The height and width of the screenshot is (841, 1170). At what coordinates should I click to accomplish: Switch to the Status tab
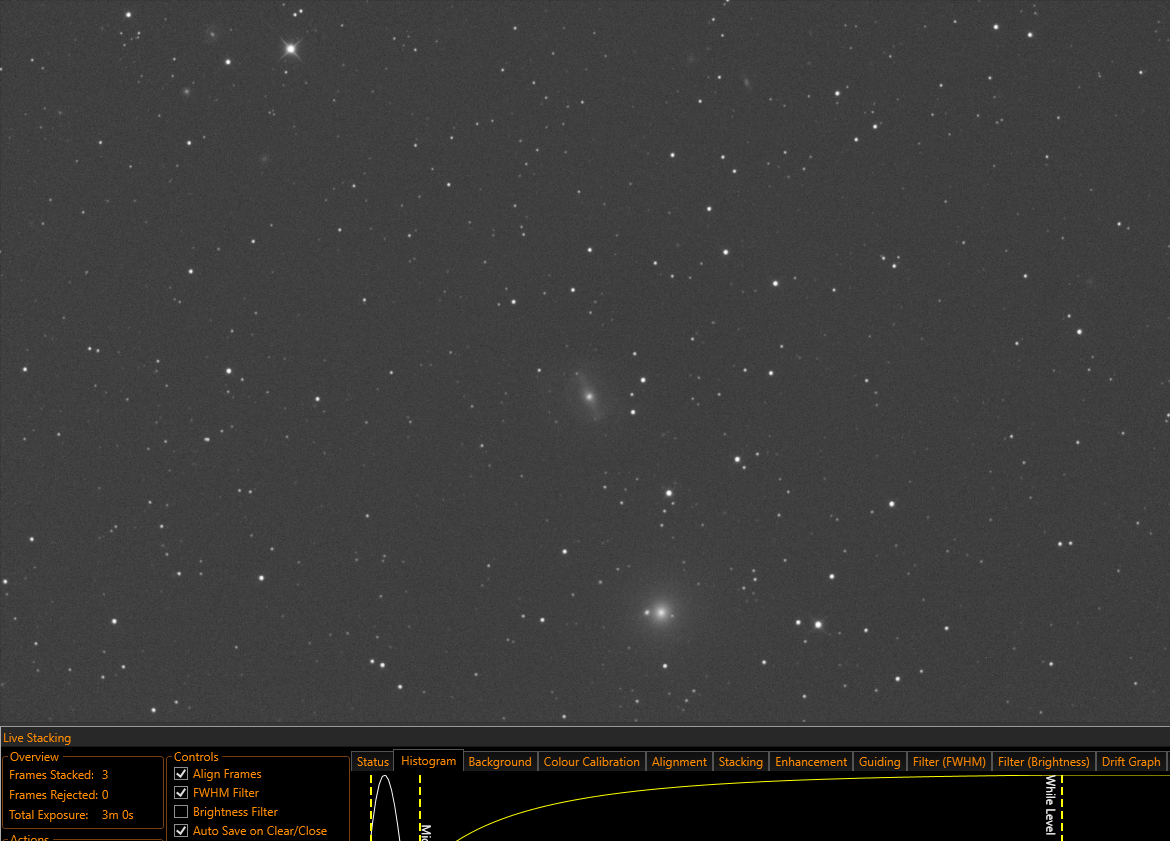tap(372, 762)
